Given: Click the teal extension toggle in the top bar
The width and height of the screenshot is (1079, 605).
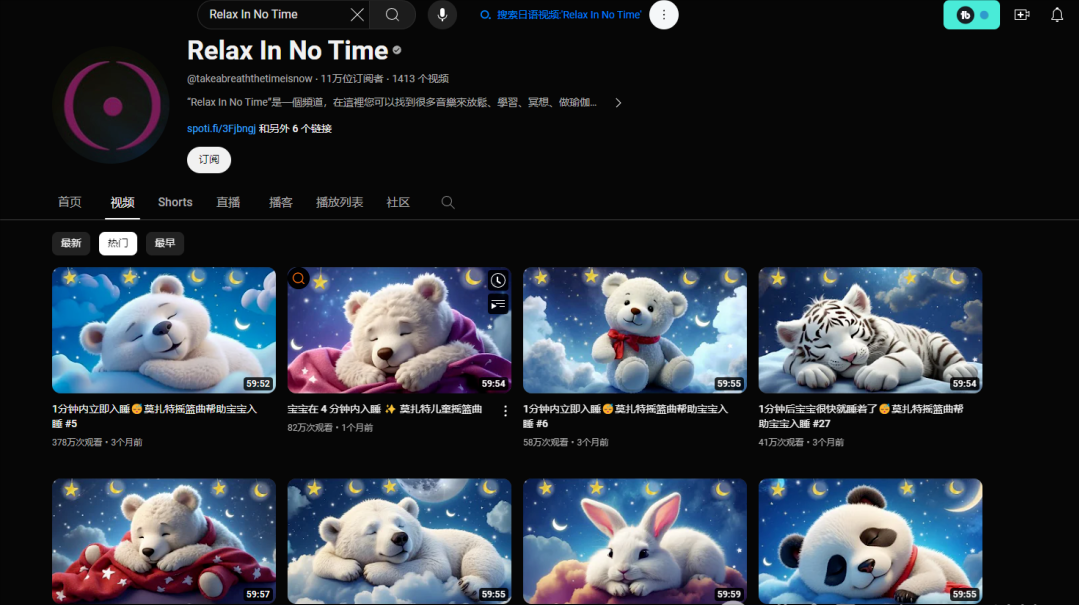Looking at the screenshot, I should pyautogui.click(x=971, y=15).
